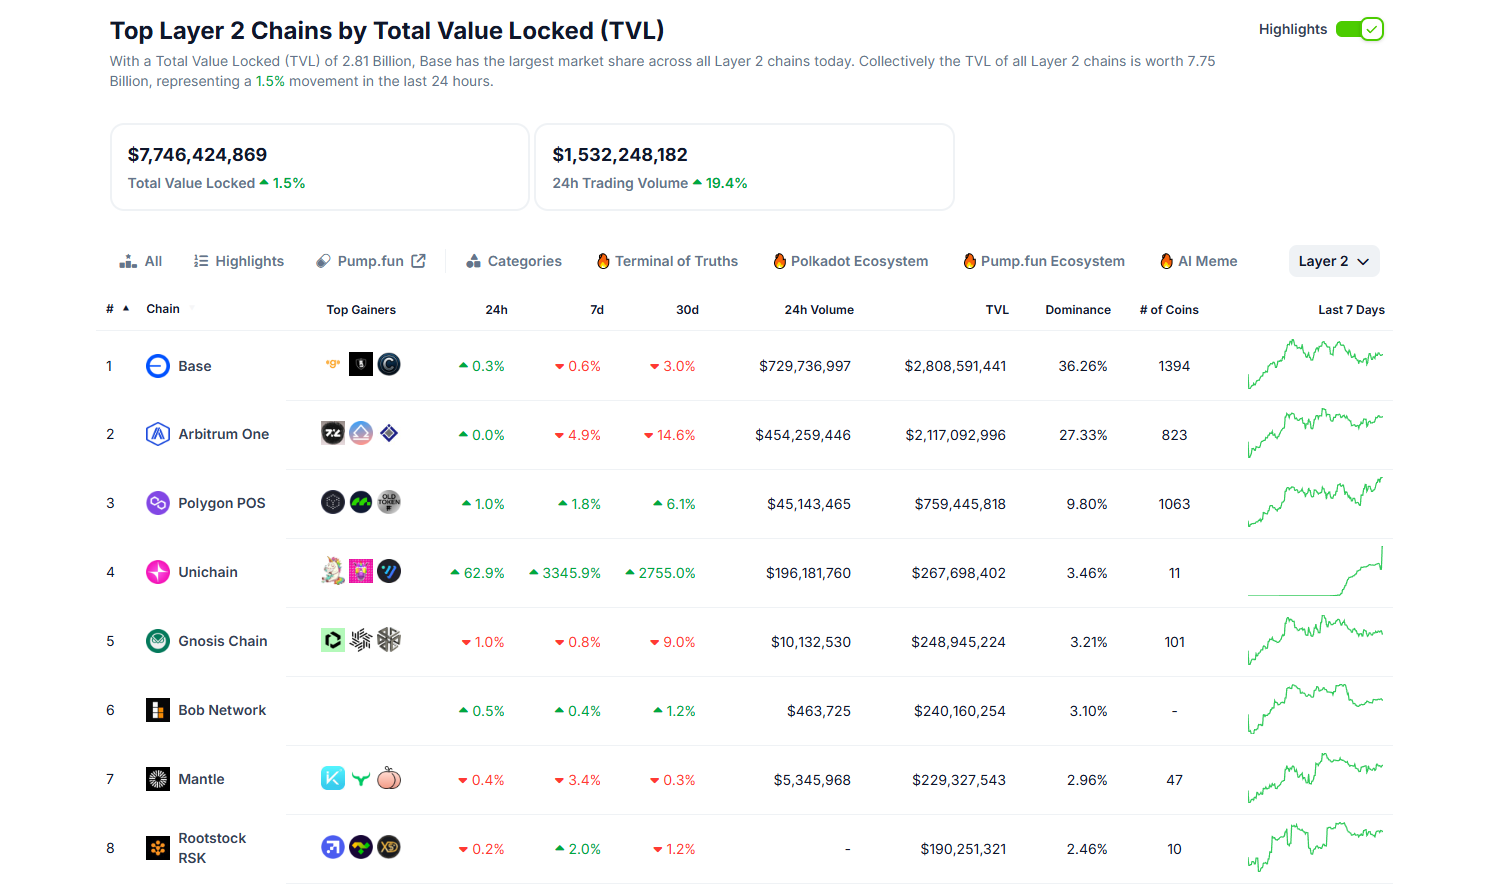This screenshot has width=1488, height=889.
Task: Click the Mantle chain logo
Action: pyautogui.click(x=157, y=779)
